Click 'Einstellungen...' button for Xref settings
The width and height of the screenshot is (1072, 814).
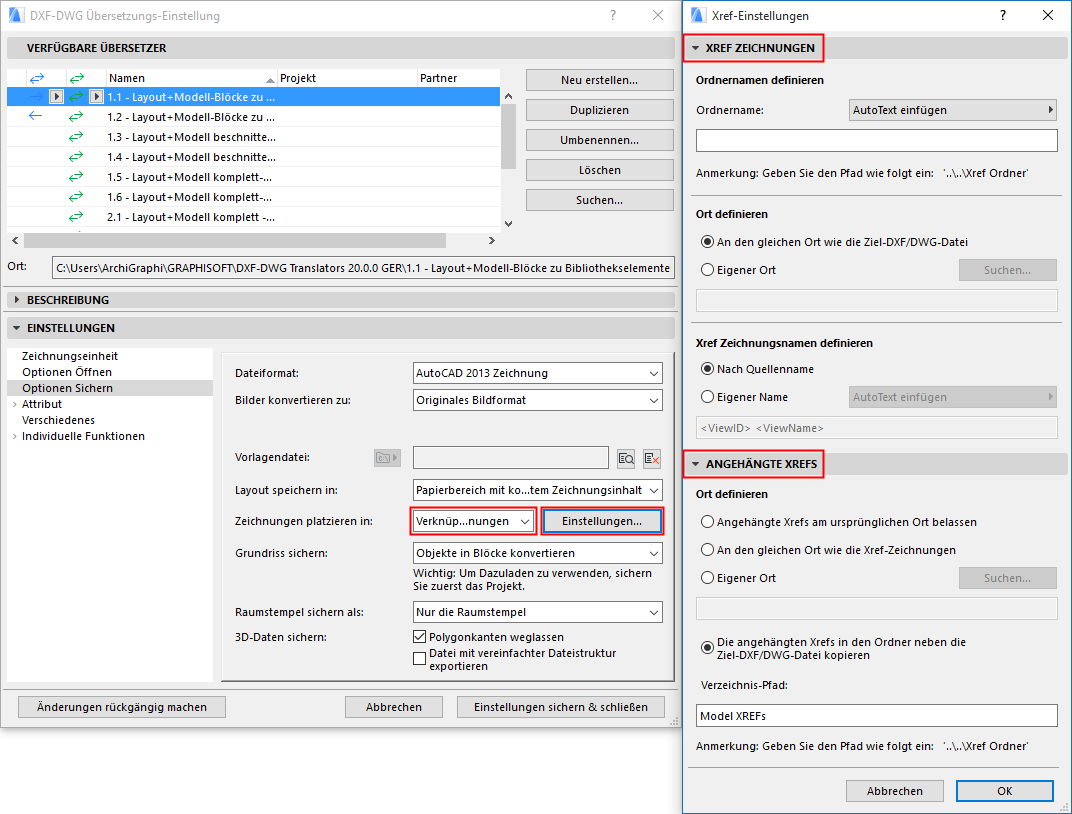602,521
